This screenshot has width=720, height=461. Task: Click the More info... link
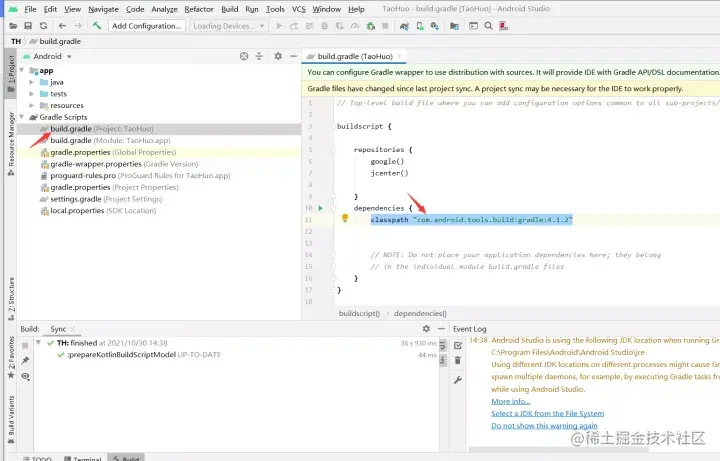point(511,401)
